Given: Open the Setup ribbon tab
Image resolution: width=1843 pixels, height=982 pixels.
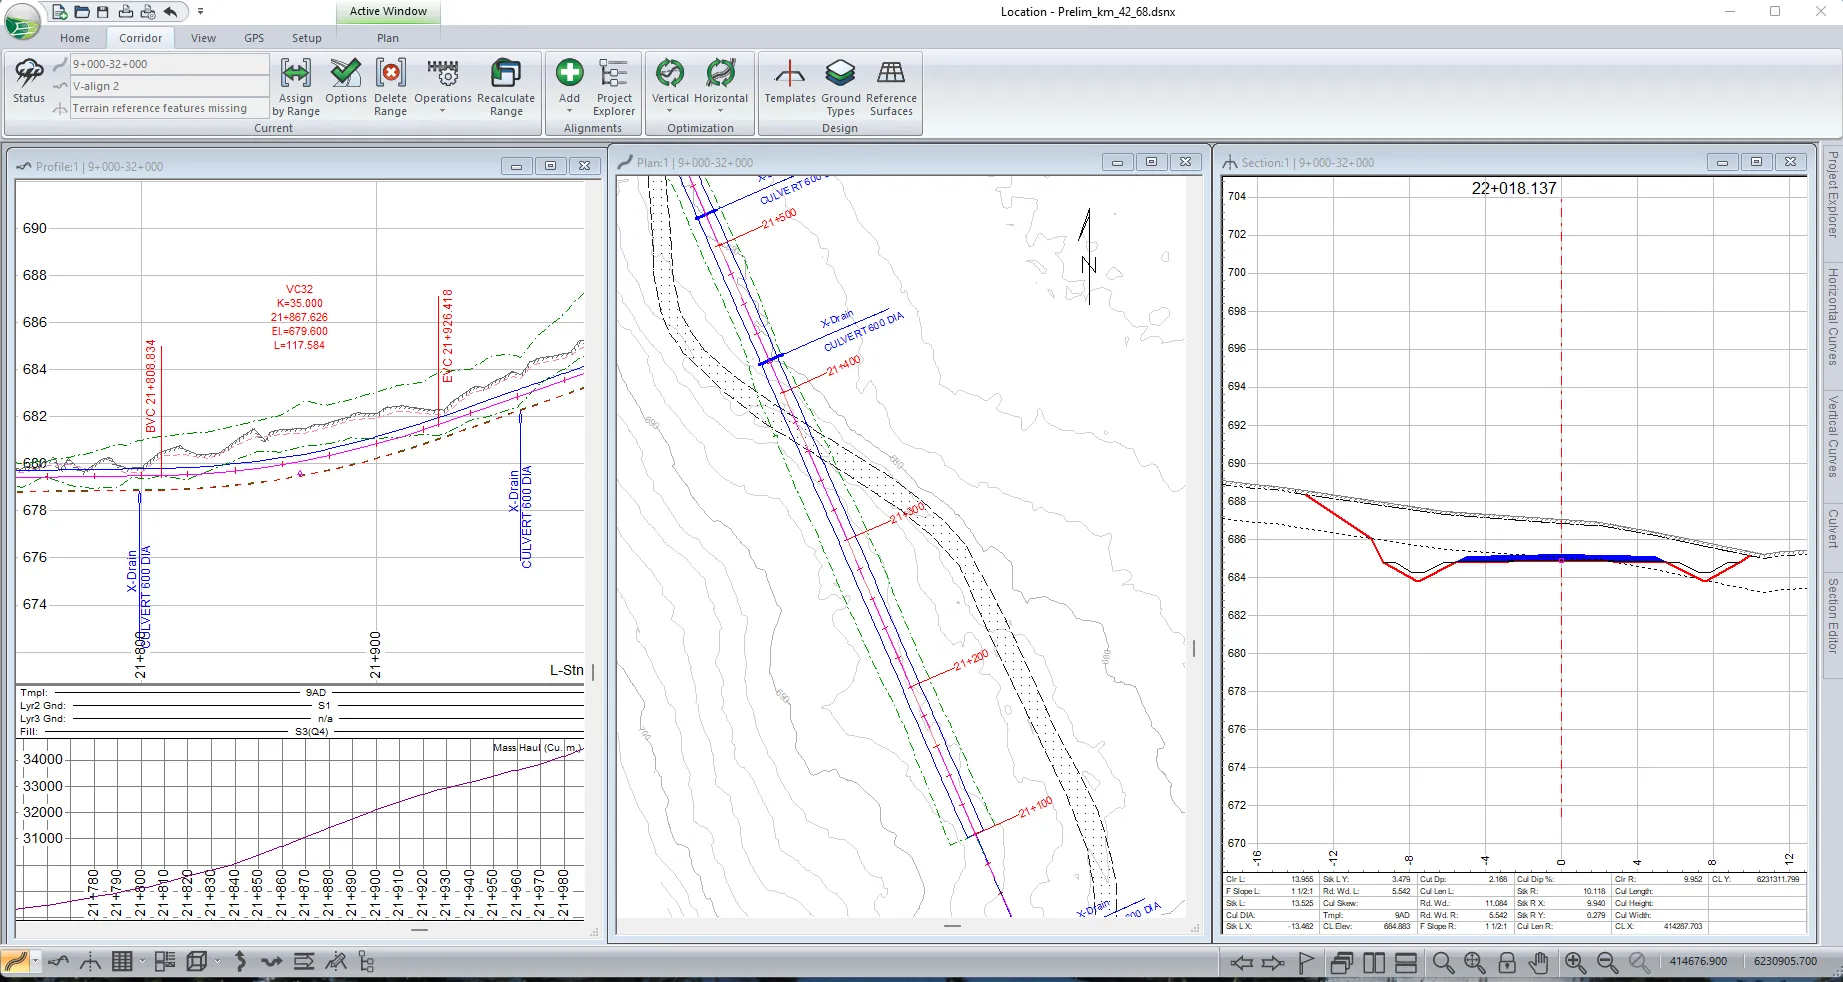Looking at the screenshot, I should 307,38.
